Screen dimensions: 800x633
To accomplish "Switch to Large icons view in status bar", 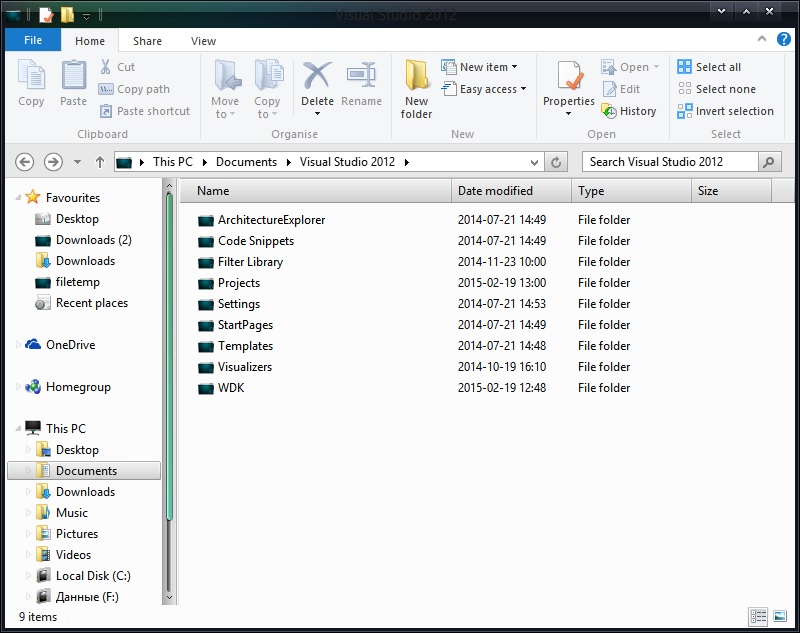I will point(780,617).
